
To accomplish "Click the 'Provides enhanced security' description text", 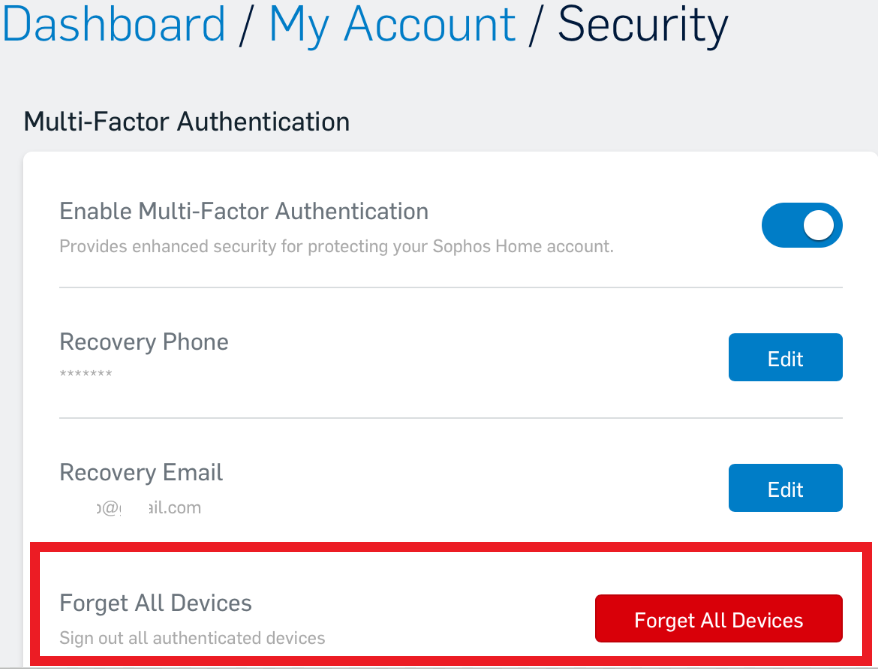I will tap(336, 246).
